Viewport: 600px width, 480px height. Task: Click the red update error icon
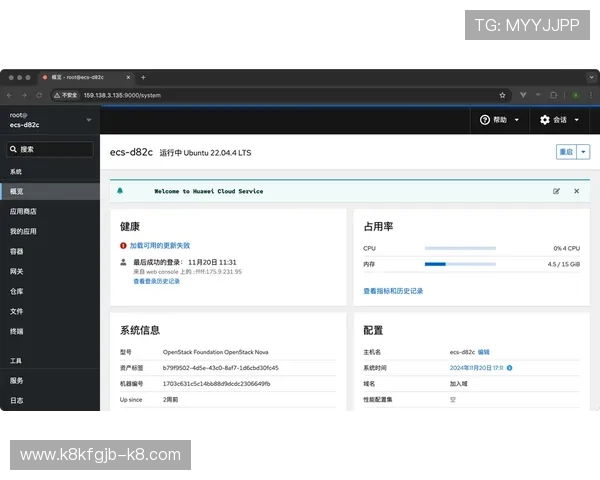[123, 246]
